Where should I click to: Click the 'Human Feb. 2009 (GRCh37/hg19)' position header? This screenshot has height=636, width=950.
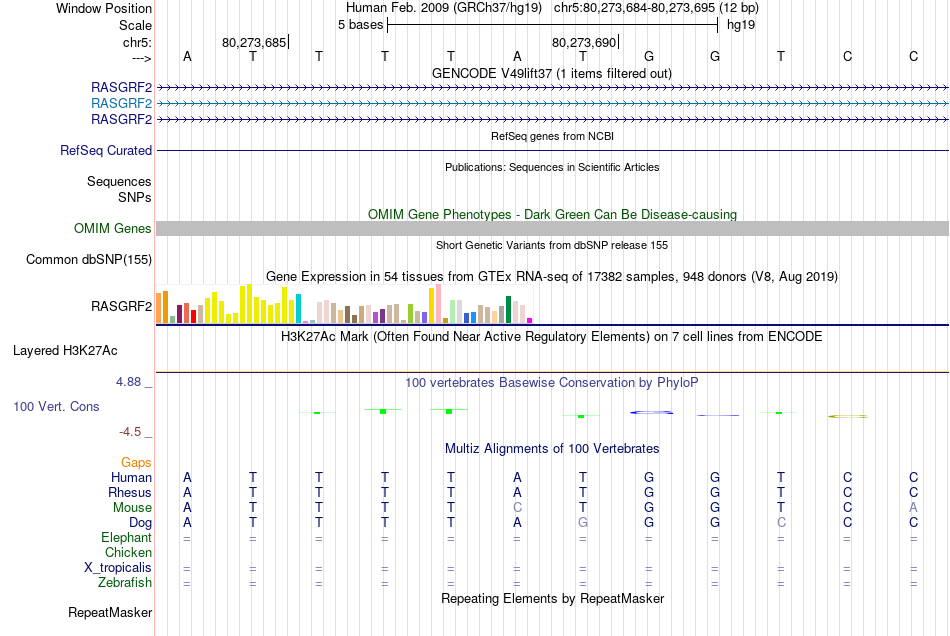[x=445, y=8]
